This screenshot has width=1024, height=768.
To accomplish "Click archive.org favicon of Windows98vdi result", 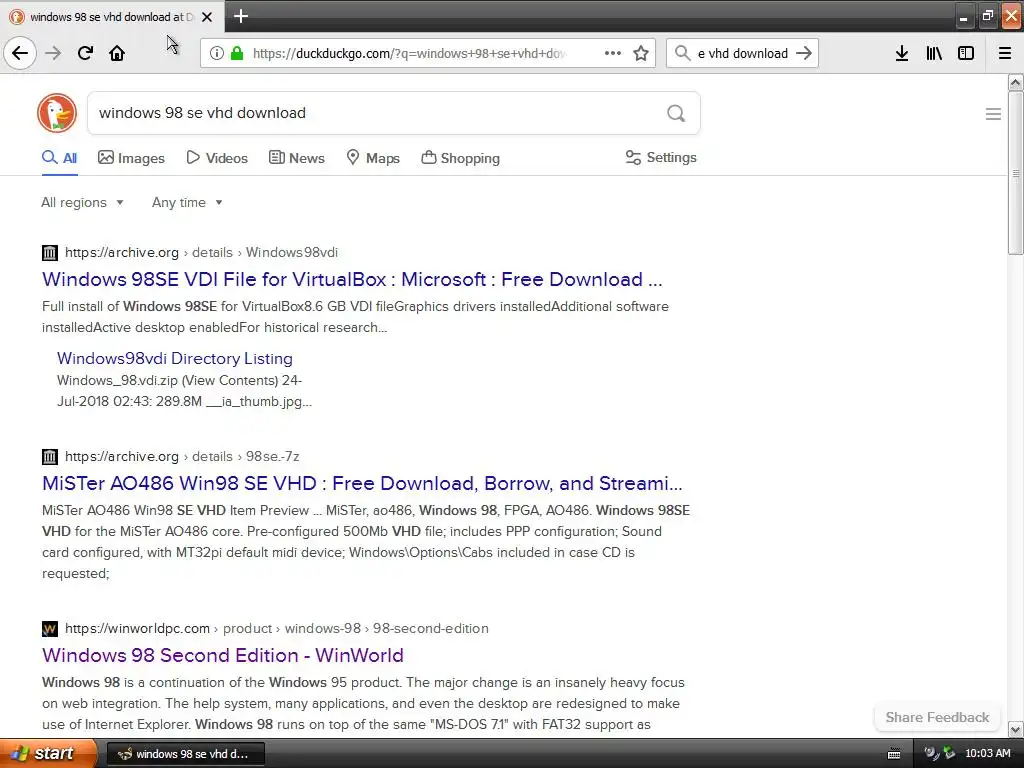I will pyautogui.click(x=50, y=253).
